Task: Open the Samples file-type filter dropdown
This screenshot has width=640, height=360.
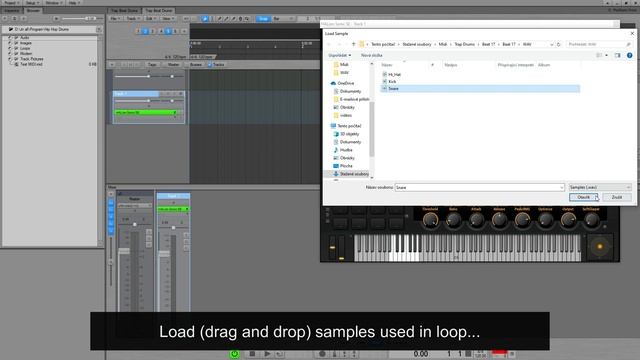Action: (600, 187)
